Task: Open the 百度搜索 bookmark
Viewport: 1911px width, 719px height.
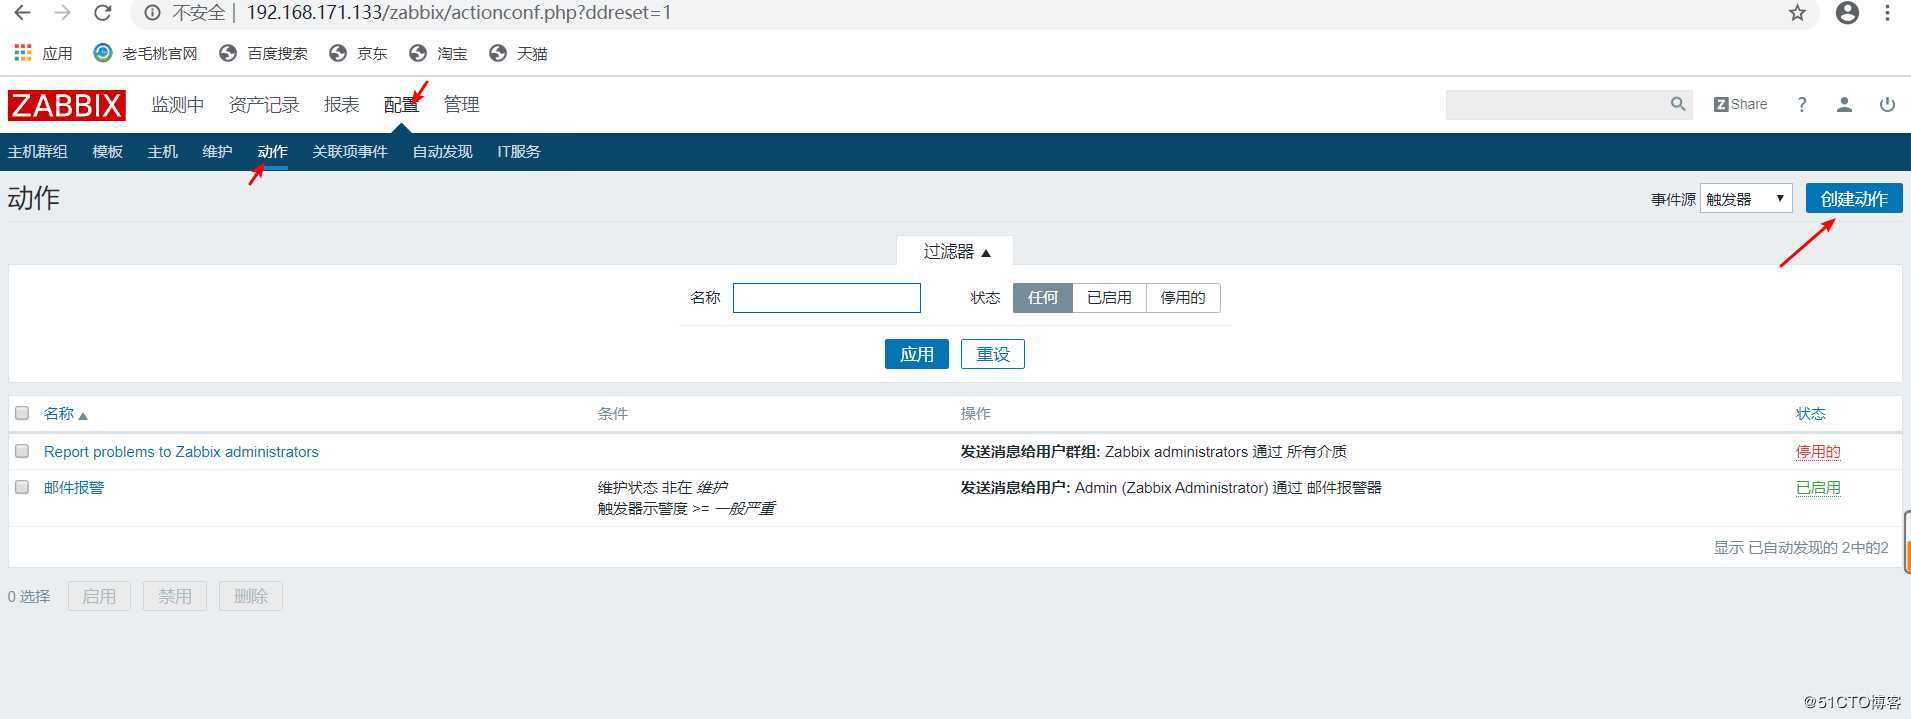Action: tap(264, 53)
